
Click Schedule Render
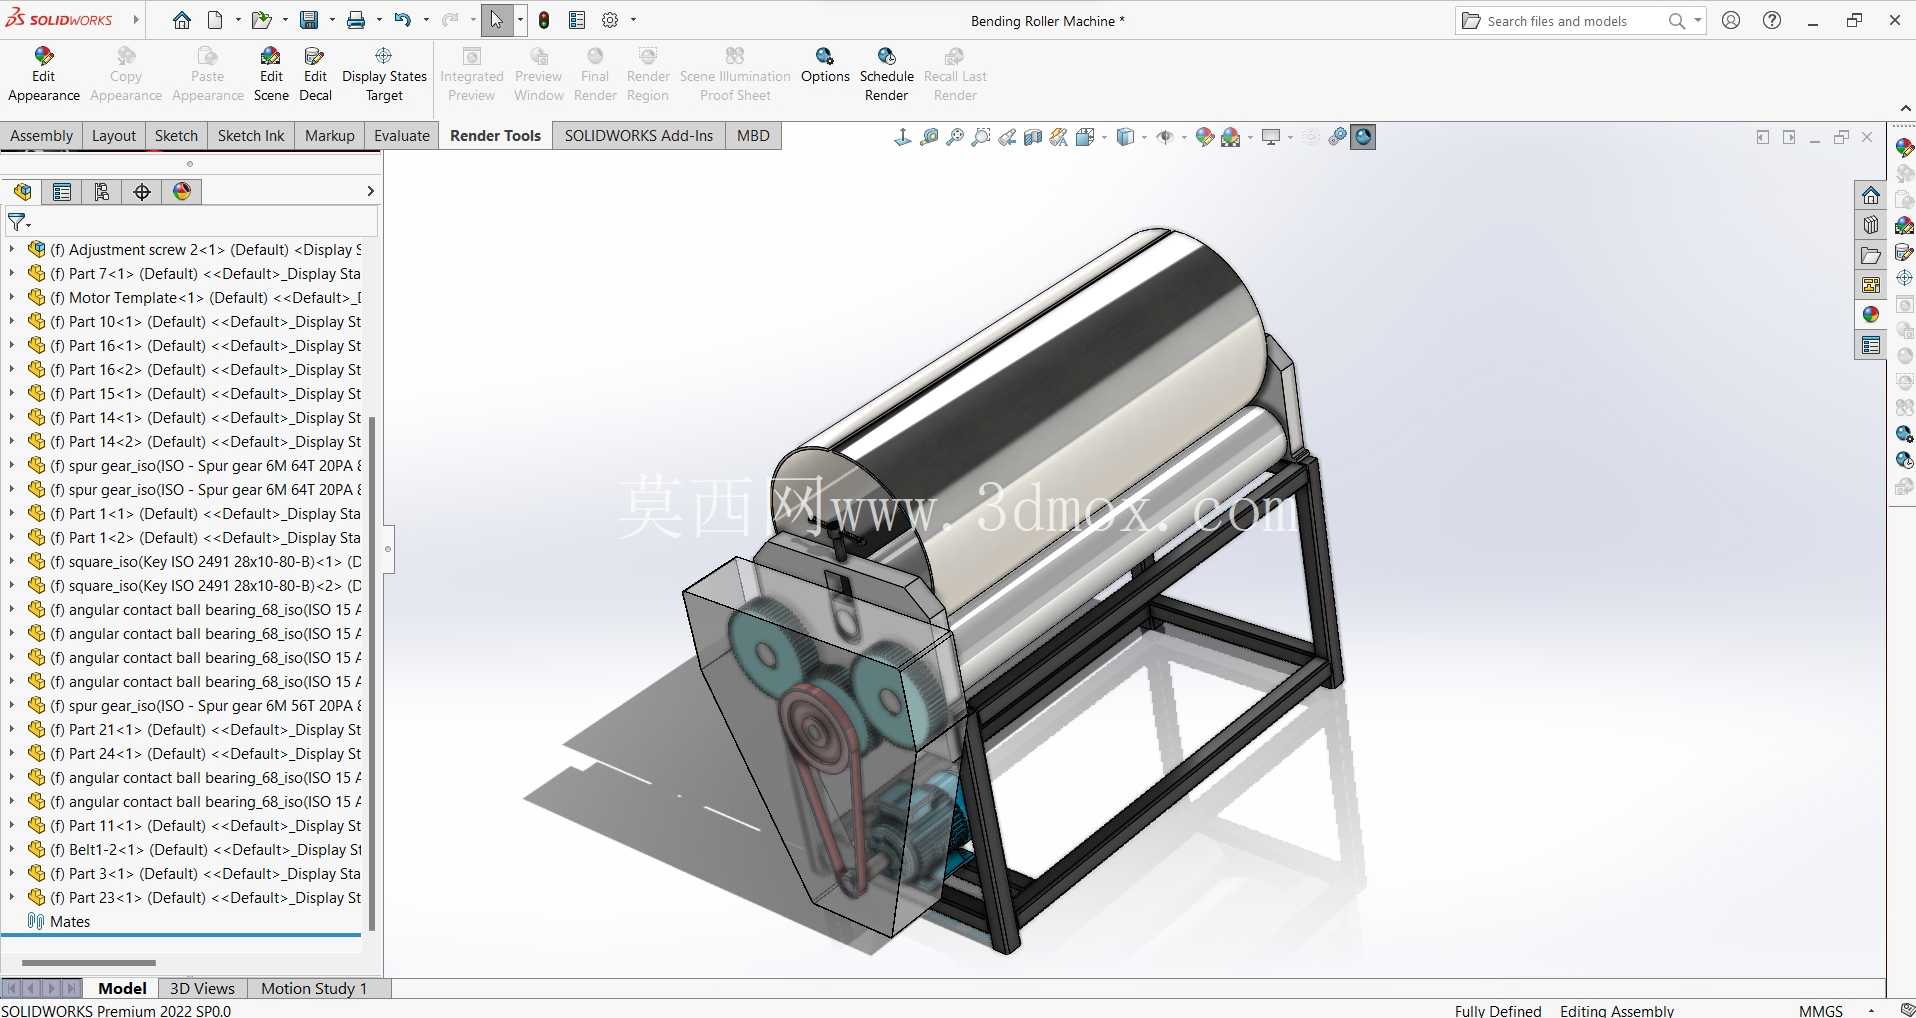pos(886,74)
